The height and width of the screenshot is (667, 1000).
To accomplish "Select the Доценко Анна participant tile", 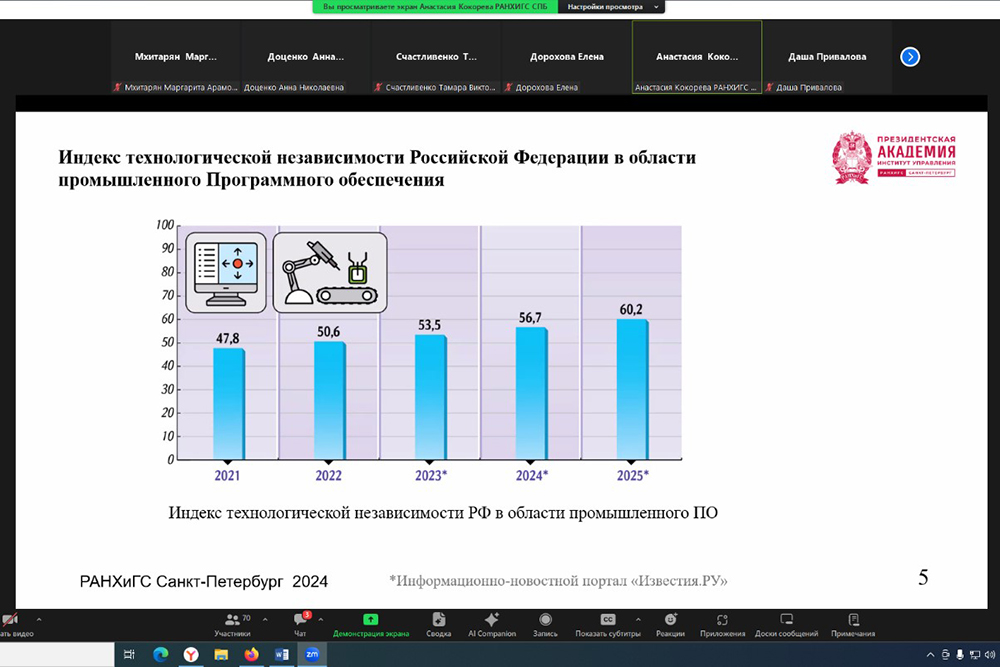I will [x=306, y=57].
